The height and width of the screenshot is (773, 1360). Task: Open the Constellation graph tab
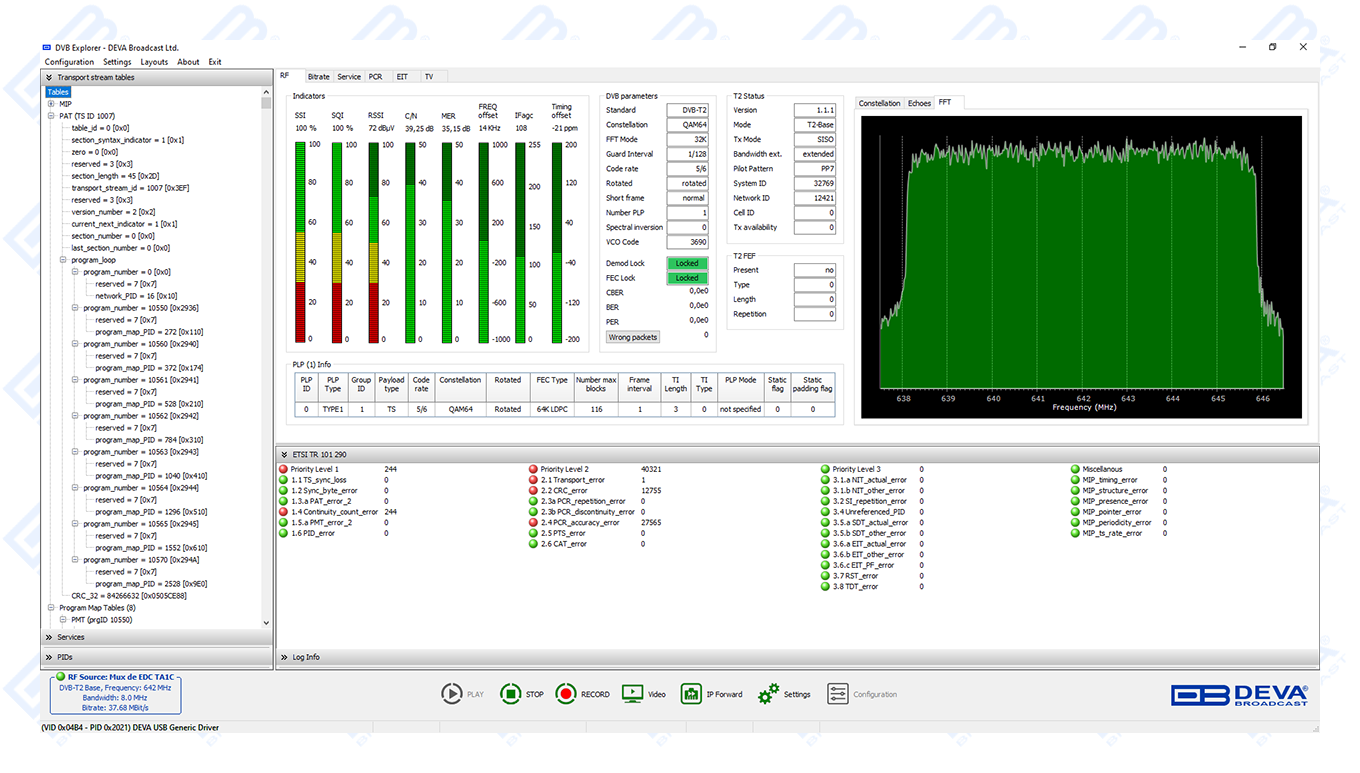pyautogui.click(x=879, y=103)
